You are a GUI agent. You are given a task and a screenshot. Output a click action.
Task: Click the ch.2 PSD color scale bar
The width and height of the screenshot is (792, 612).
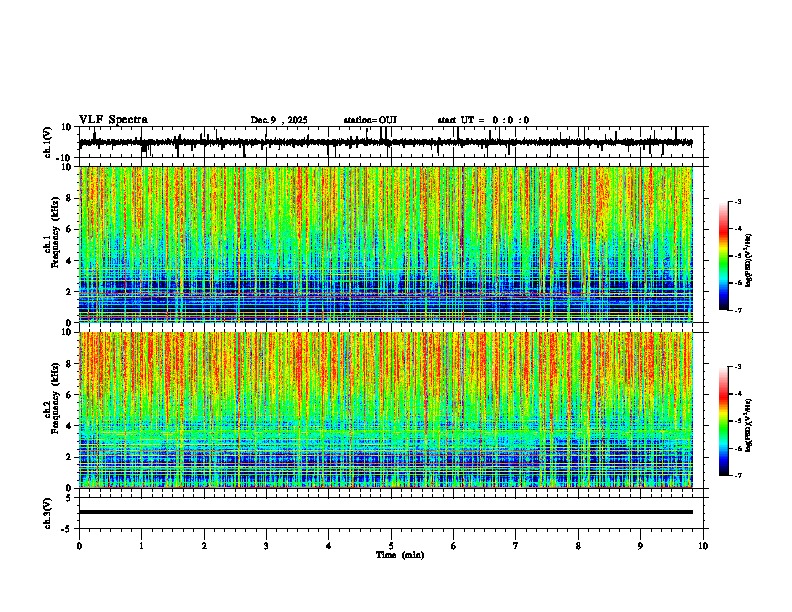click(x=724, y=421)
